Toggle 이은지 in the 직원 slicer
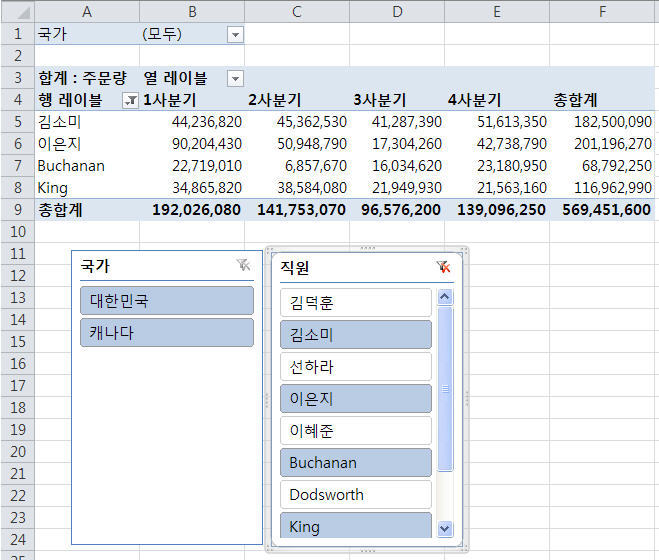This screenshot has width=659, height=560. point(356,399)
